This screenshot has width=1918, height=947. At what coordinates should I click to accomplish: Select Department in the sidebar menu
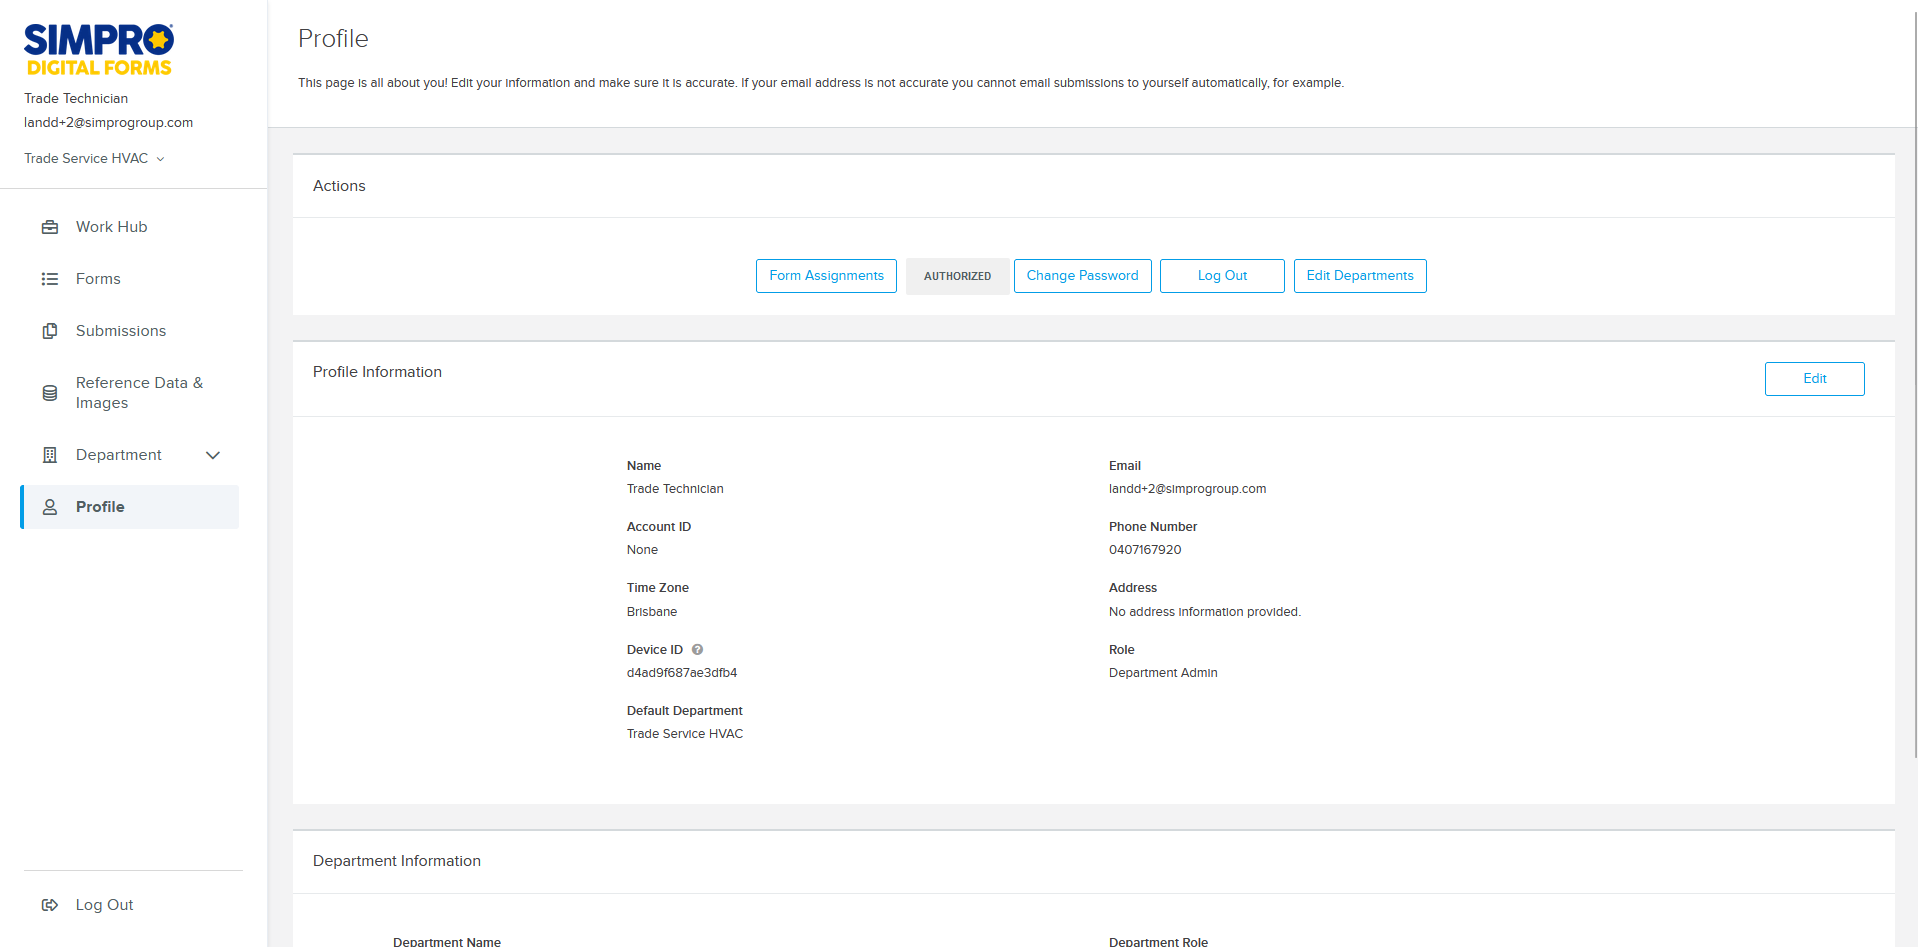tap(130, 455)
